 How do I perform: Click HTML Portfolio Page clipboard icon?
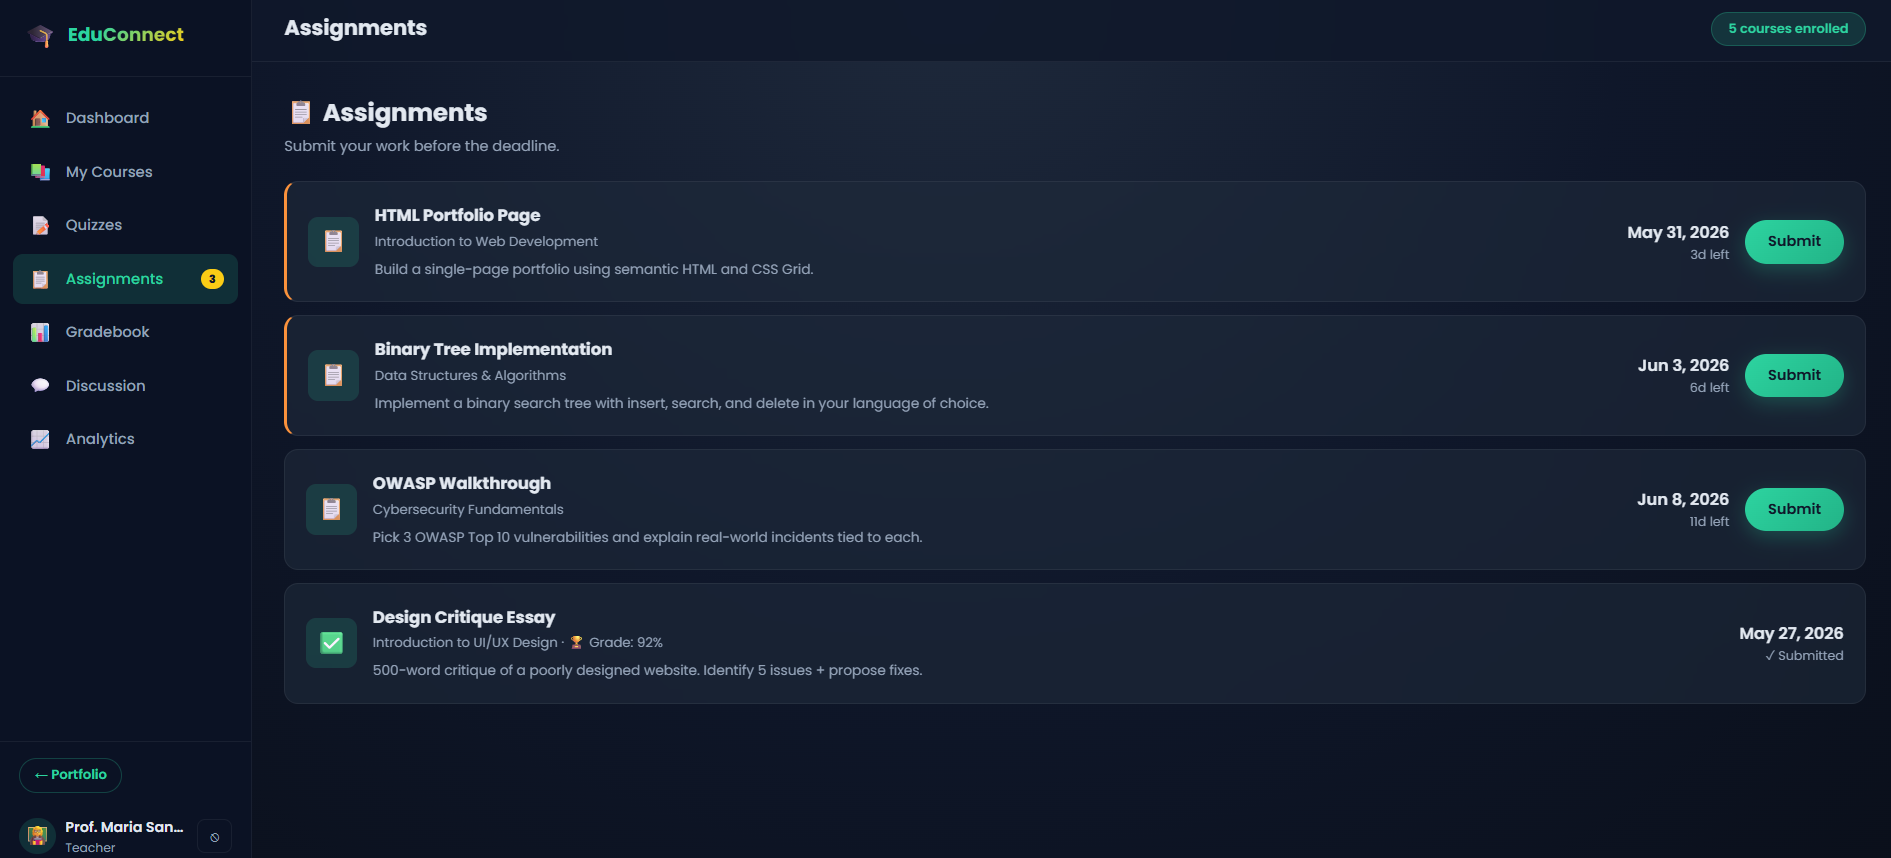click(x=334, y=241)
